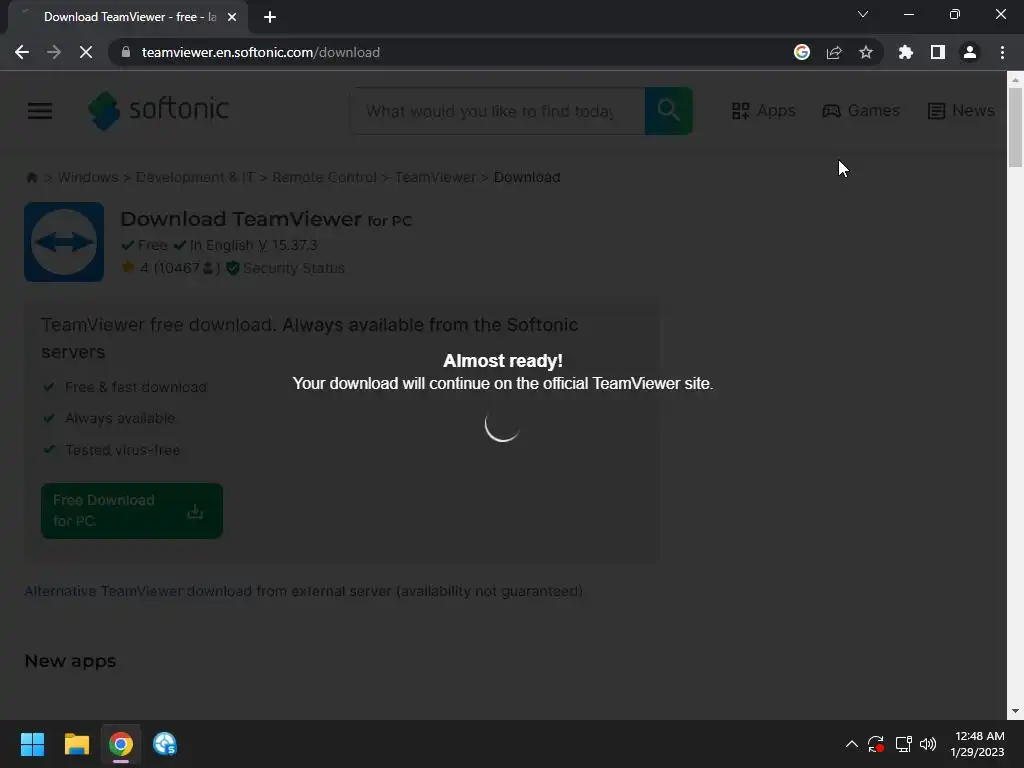Open the globe app in taskbar
The height and width of the screenshot is (768, 1024).
pos(165,744)
